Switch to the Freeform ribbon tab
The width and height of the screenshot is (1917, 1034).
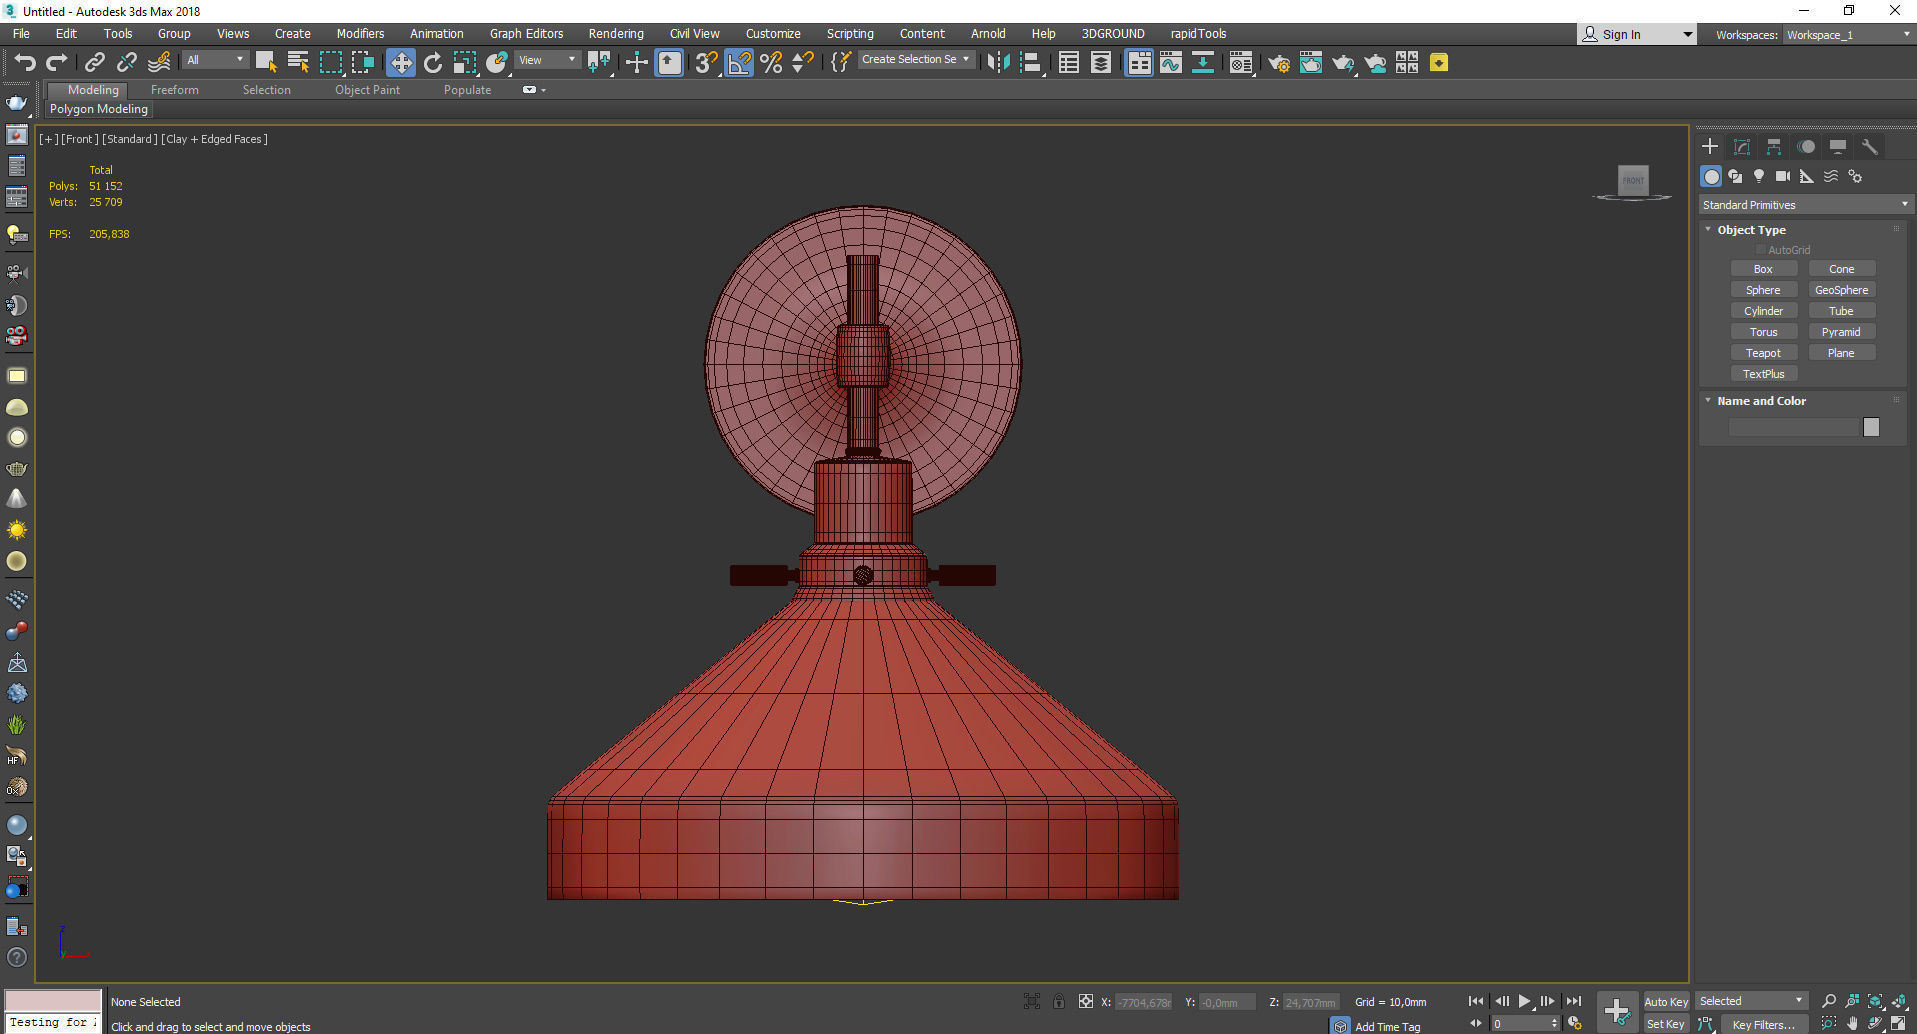tap(175, 90)
